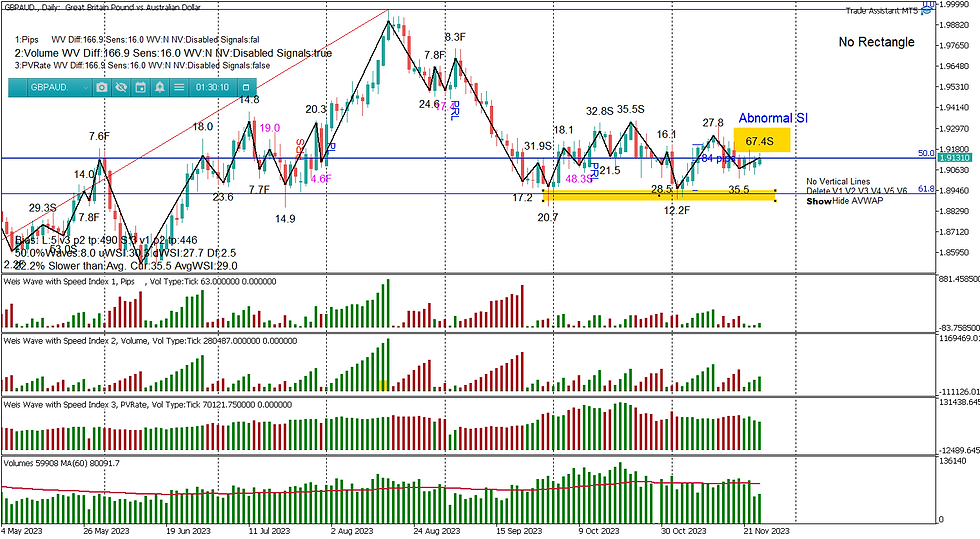Click the GBPAUD Daily chart title text
The height and width of the screenshot is (539, 980).
[102, 8]
